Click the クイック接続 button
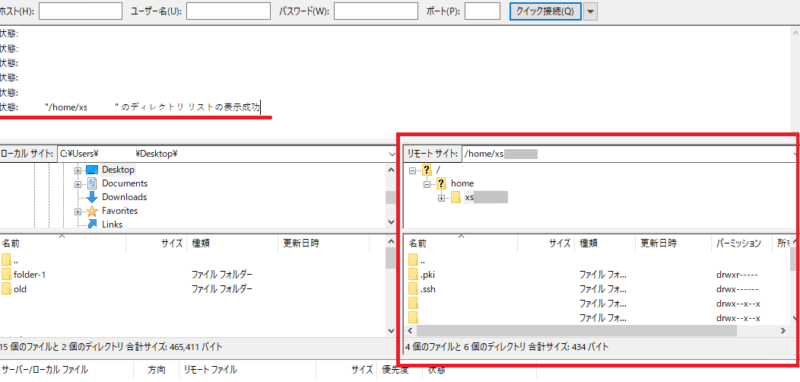 (545, 11)
